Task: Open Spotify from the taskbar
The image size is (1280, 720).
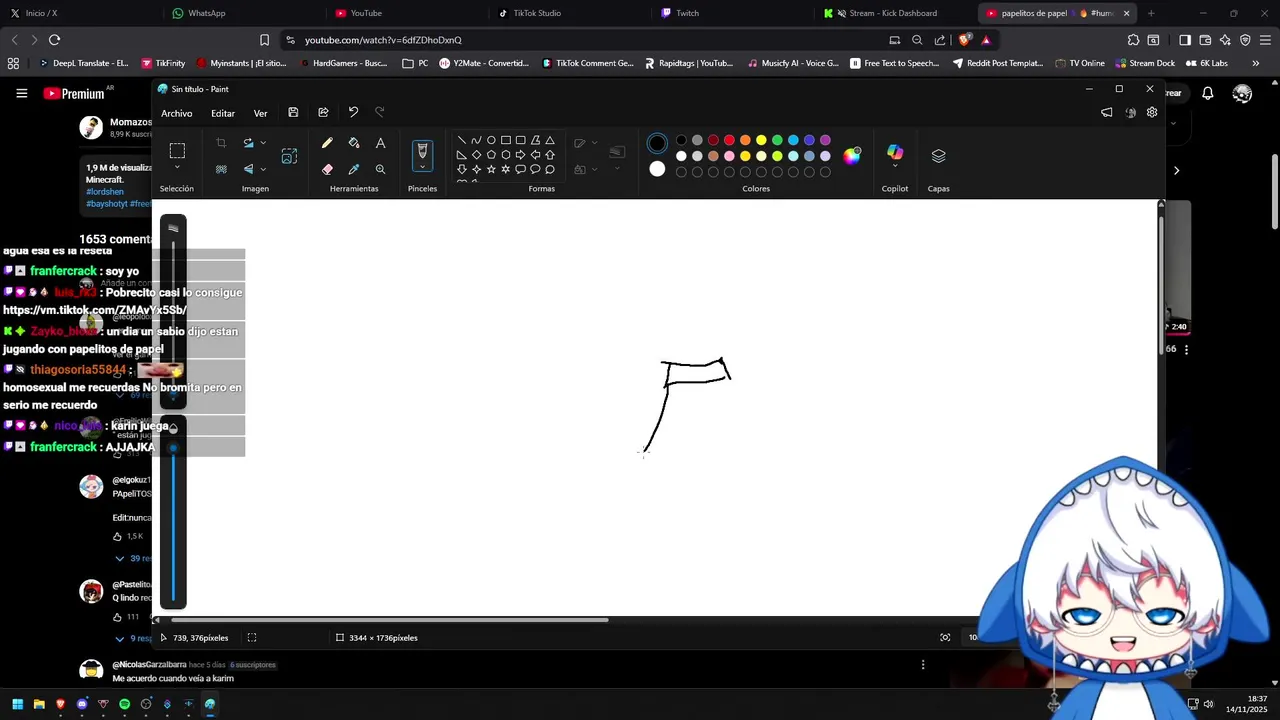Action: (x=124, y=704)
